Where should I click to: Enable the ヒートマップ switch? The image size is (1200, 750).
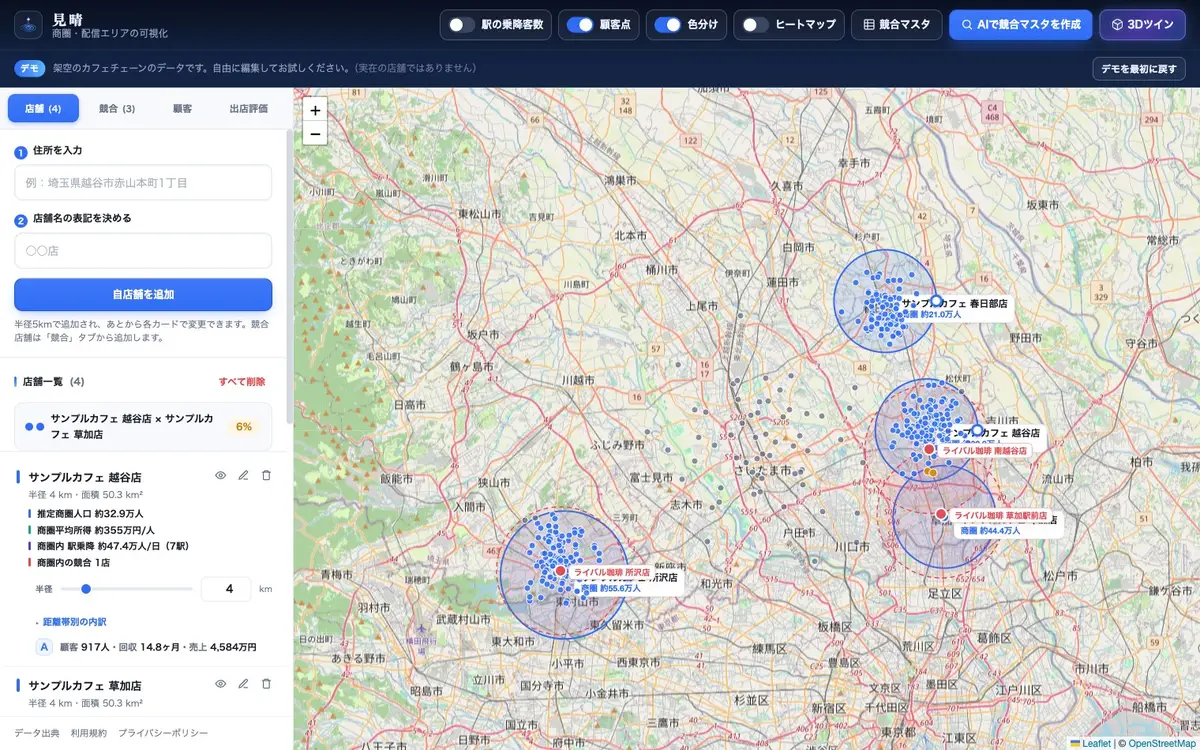(x=755, y=25)
